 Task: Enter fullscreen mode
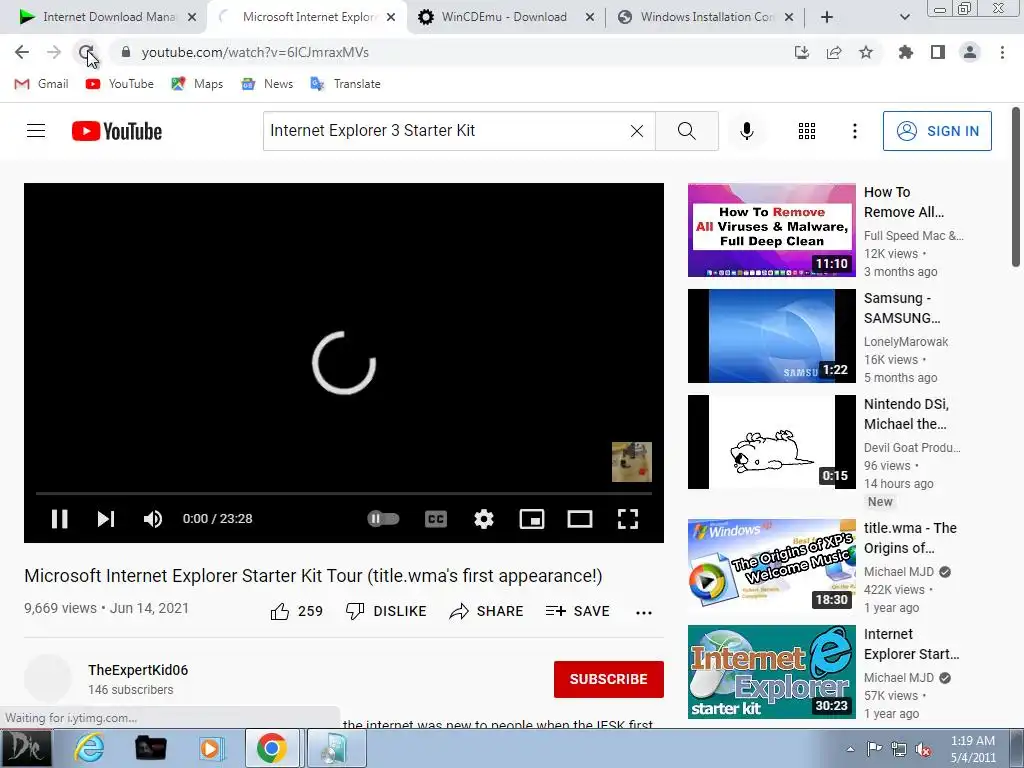point(628,519)
